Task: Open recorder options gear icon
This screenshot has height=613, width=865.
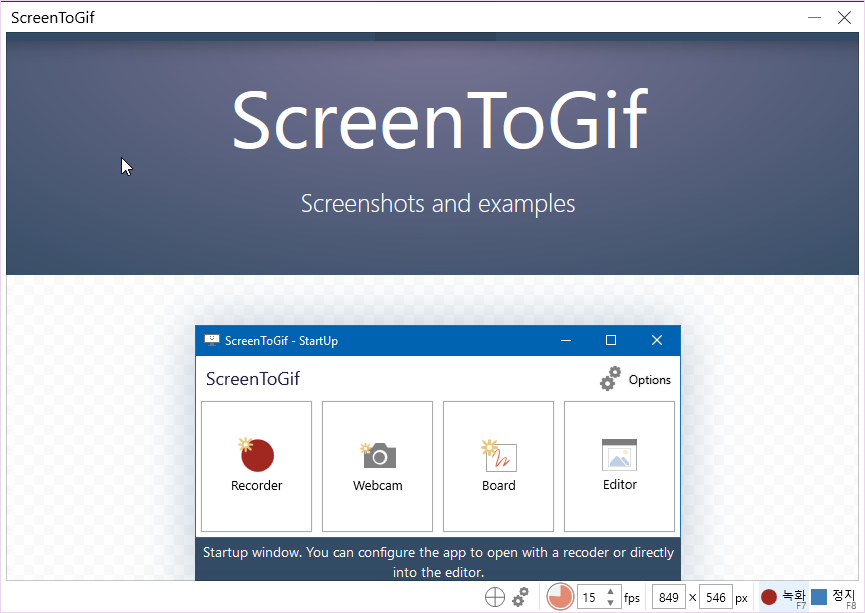Action: point(520,597)
